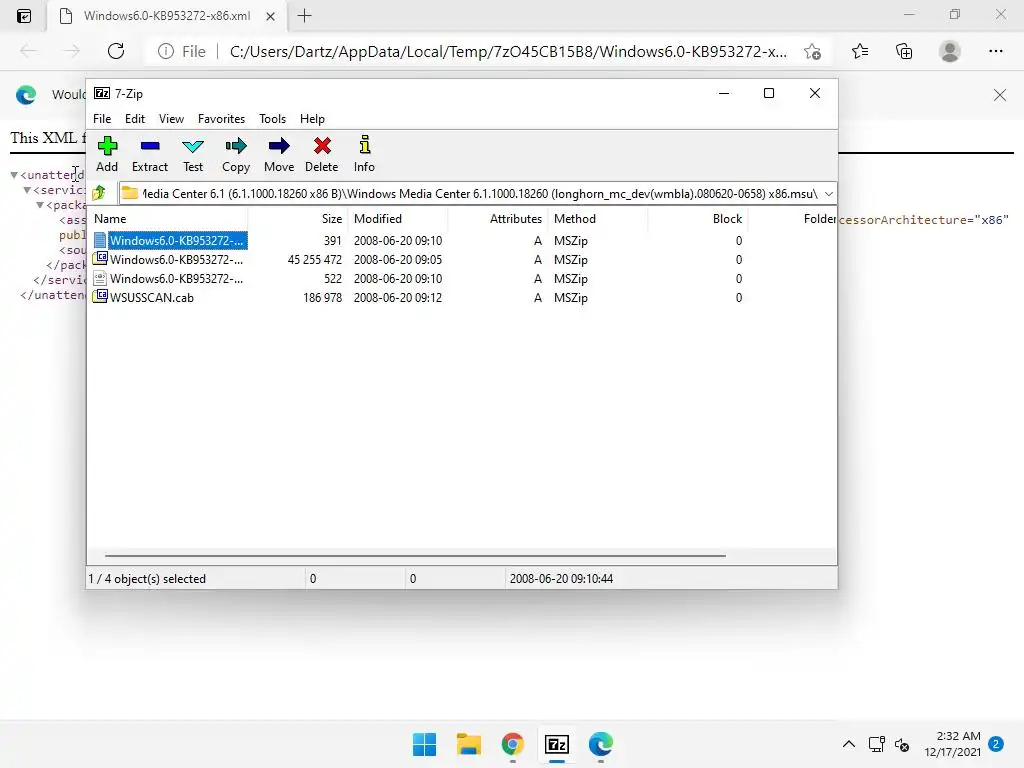
Task: Click size value 186 978
Action: click(x=322, y=297)
